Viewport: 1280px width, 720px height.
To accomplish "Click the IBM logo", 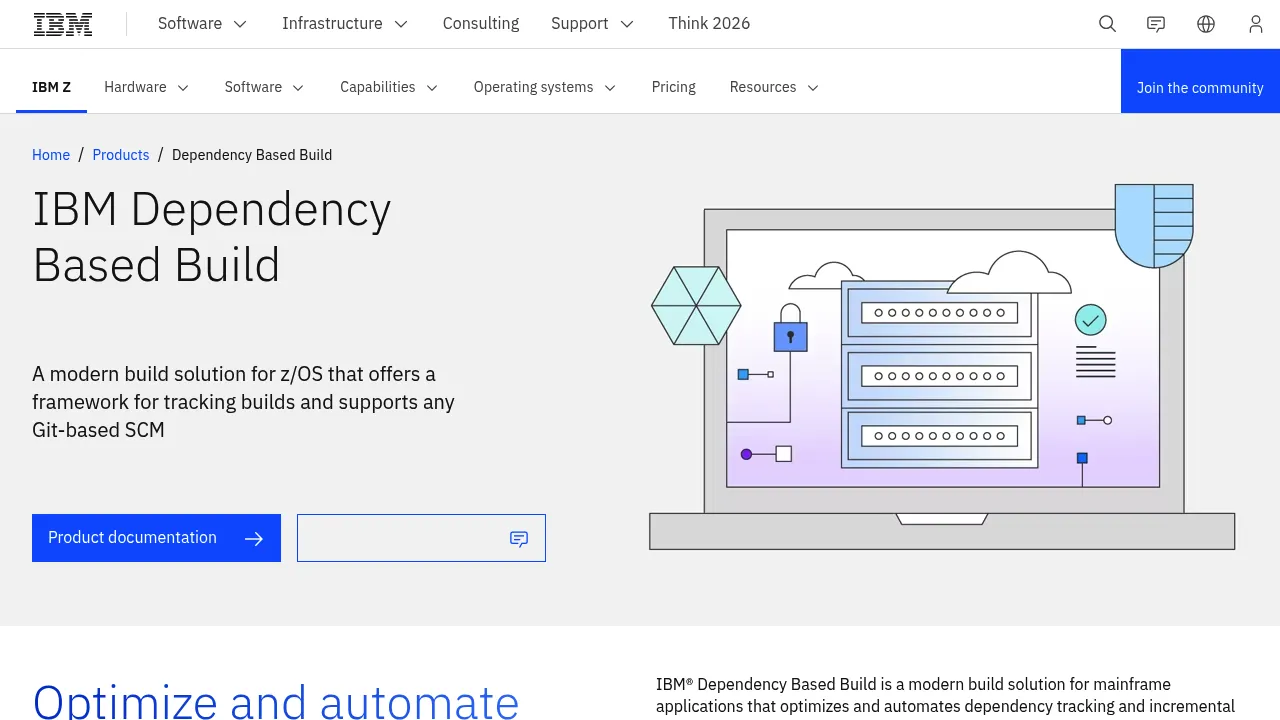I will click(63, 24).
